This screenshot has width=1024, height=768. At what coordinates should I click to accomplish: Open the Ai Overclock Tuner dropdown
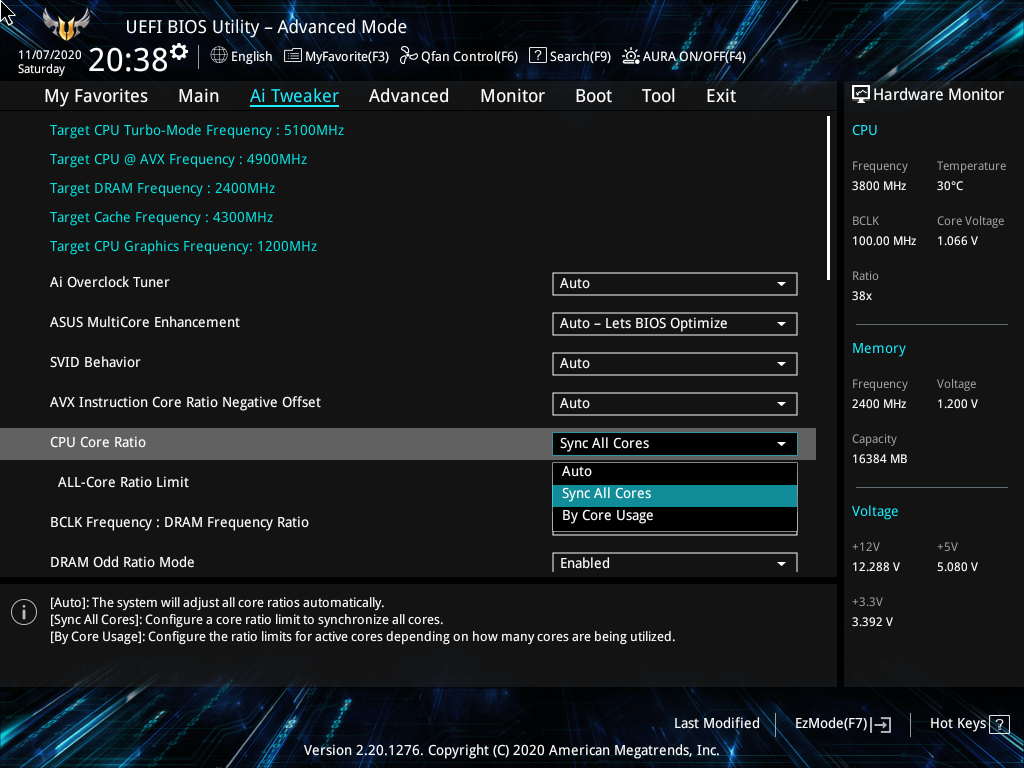[x=675, y=283]
